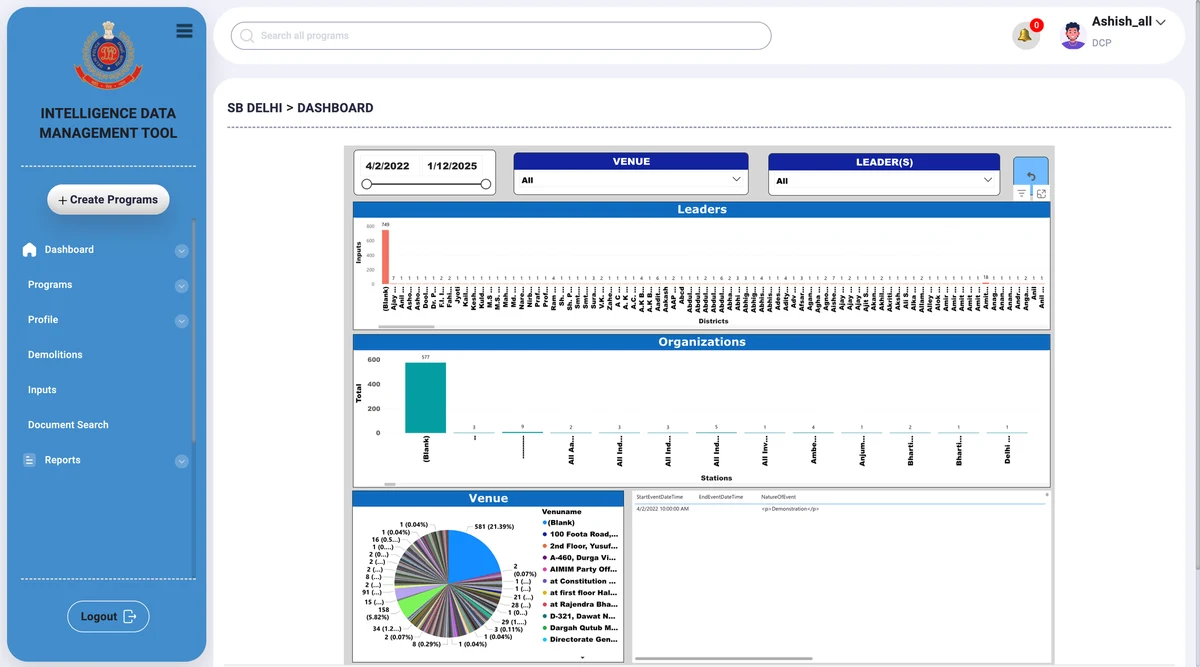Click the Venue chart title bar
Screen dimensions: 1200x667
[488, 498]
